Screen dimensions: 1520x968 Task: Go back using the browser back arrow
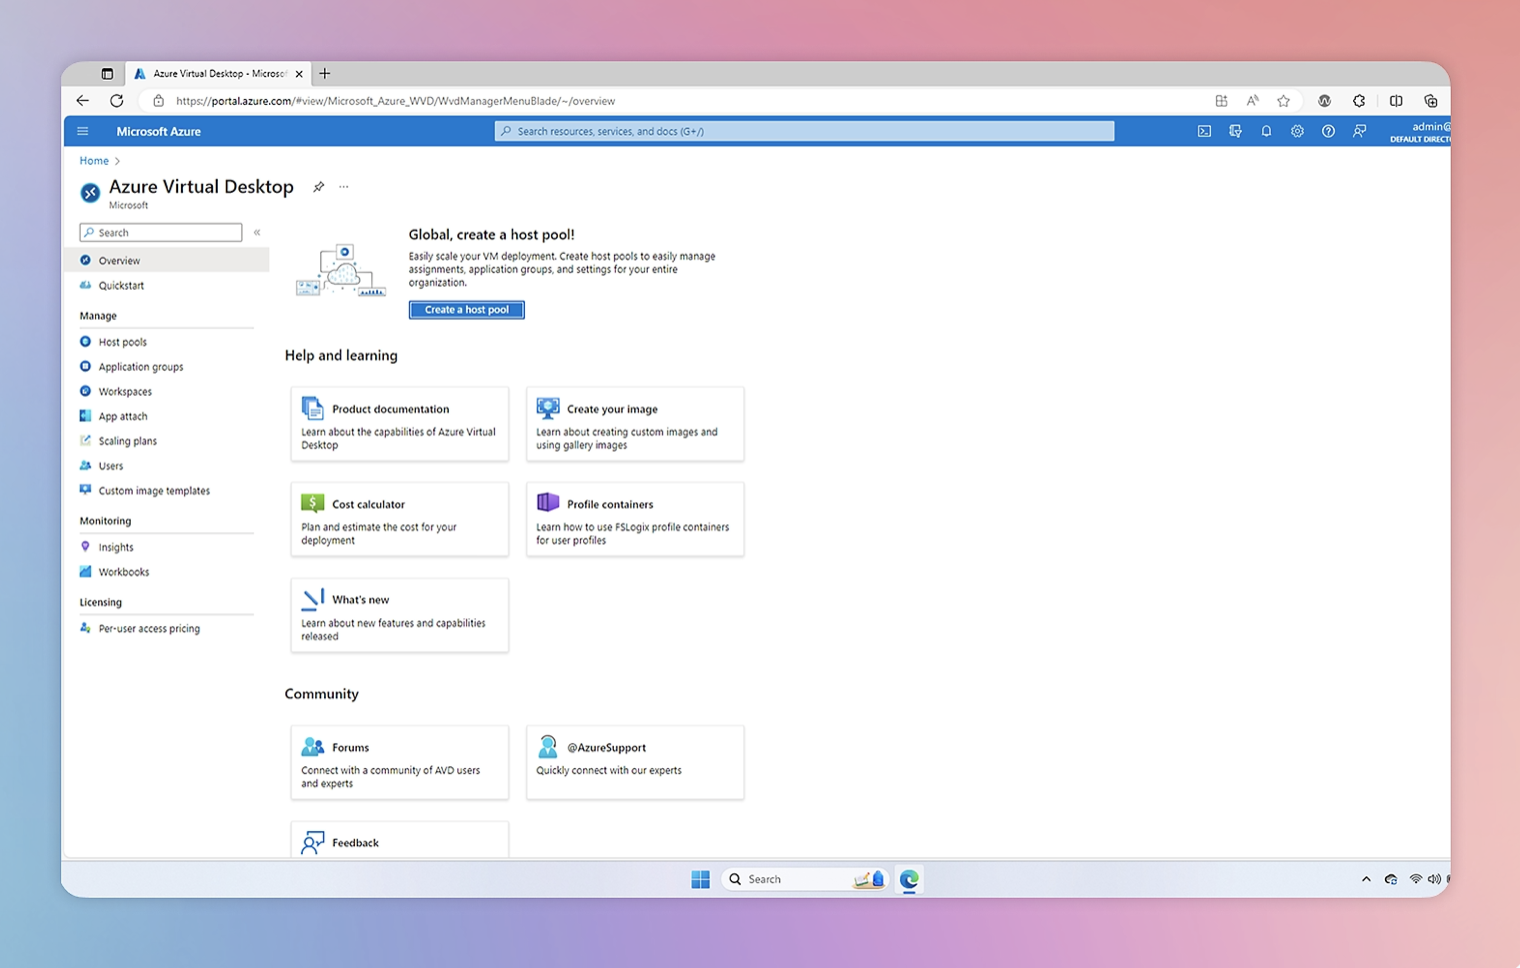coord(83,101)
